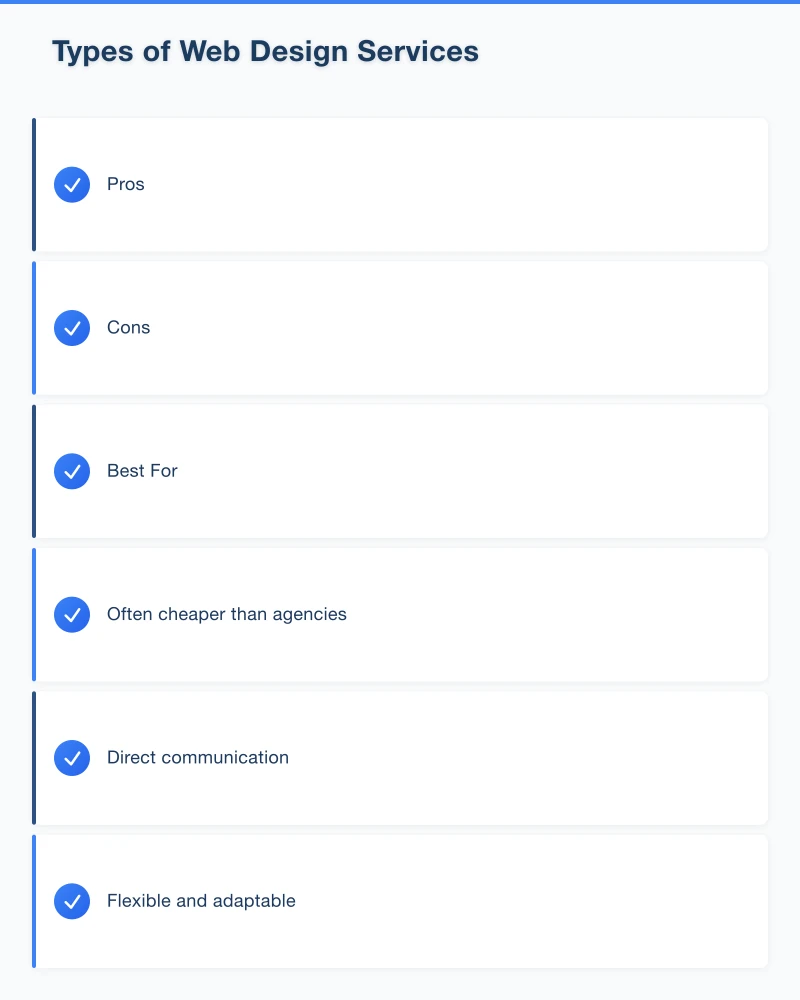Click the Types of Web Design Services heading
This screenshot has width=800, height=1000.
tap(265, 52)
